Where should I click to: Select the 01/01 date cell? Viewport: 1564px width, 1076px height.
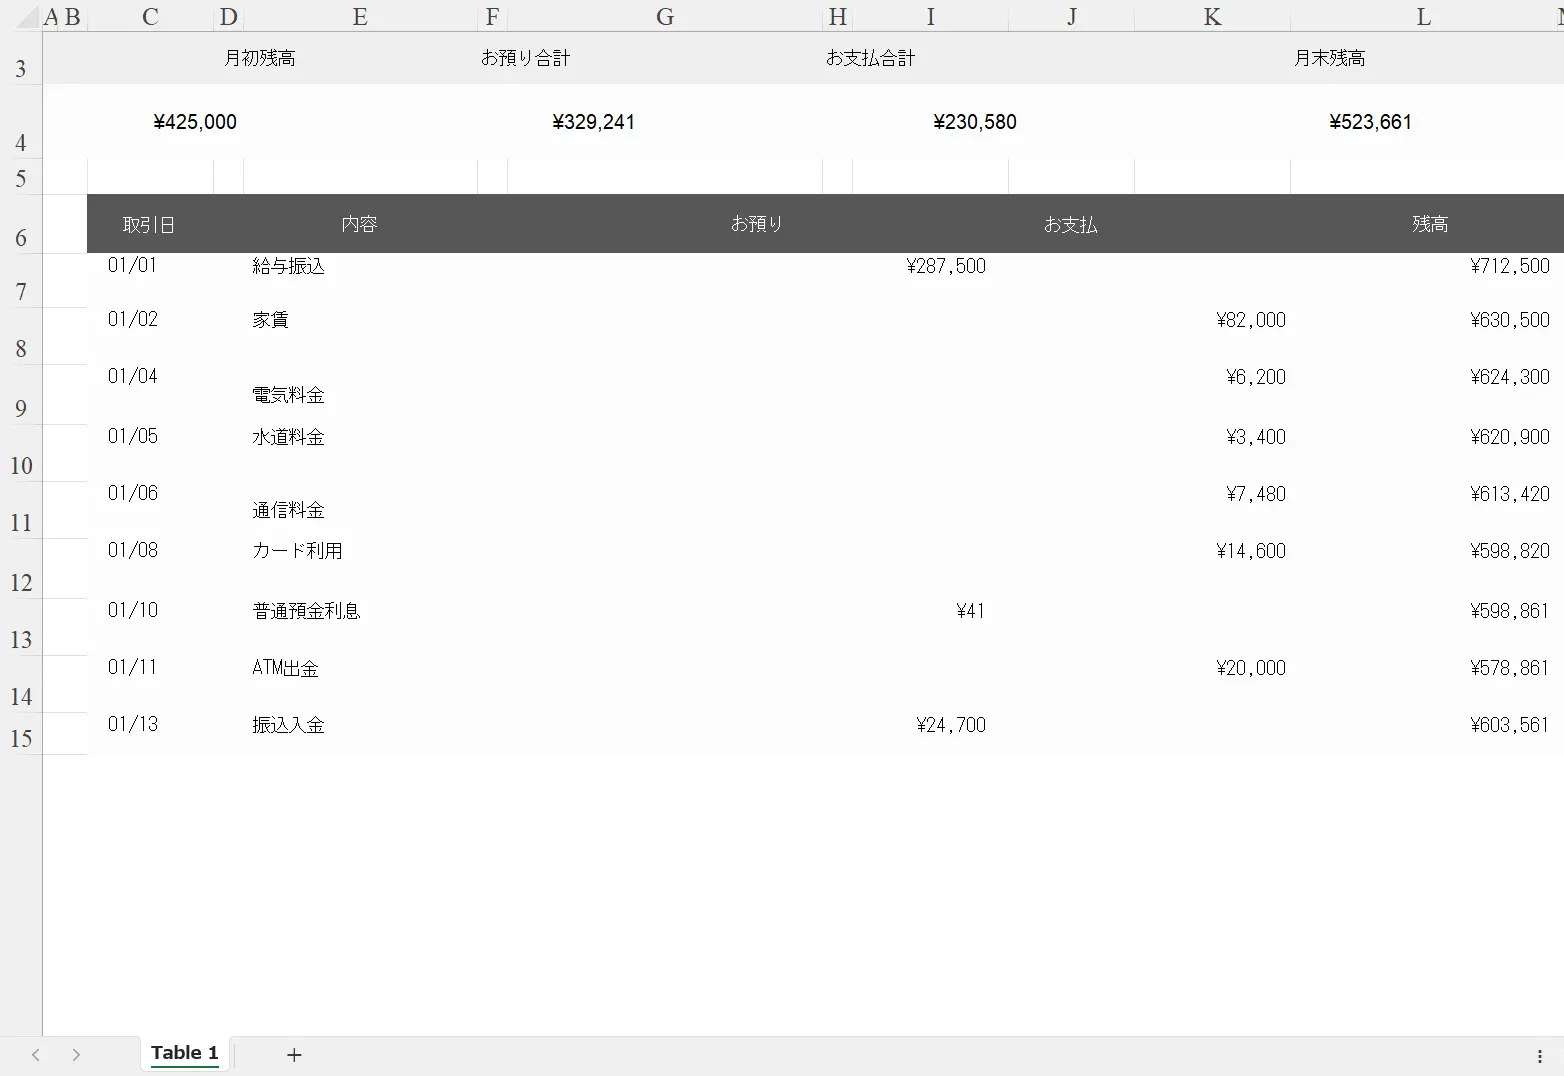pyautogui.click(x=133, y=266)
